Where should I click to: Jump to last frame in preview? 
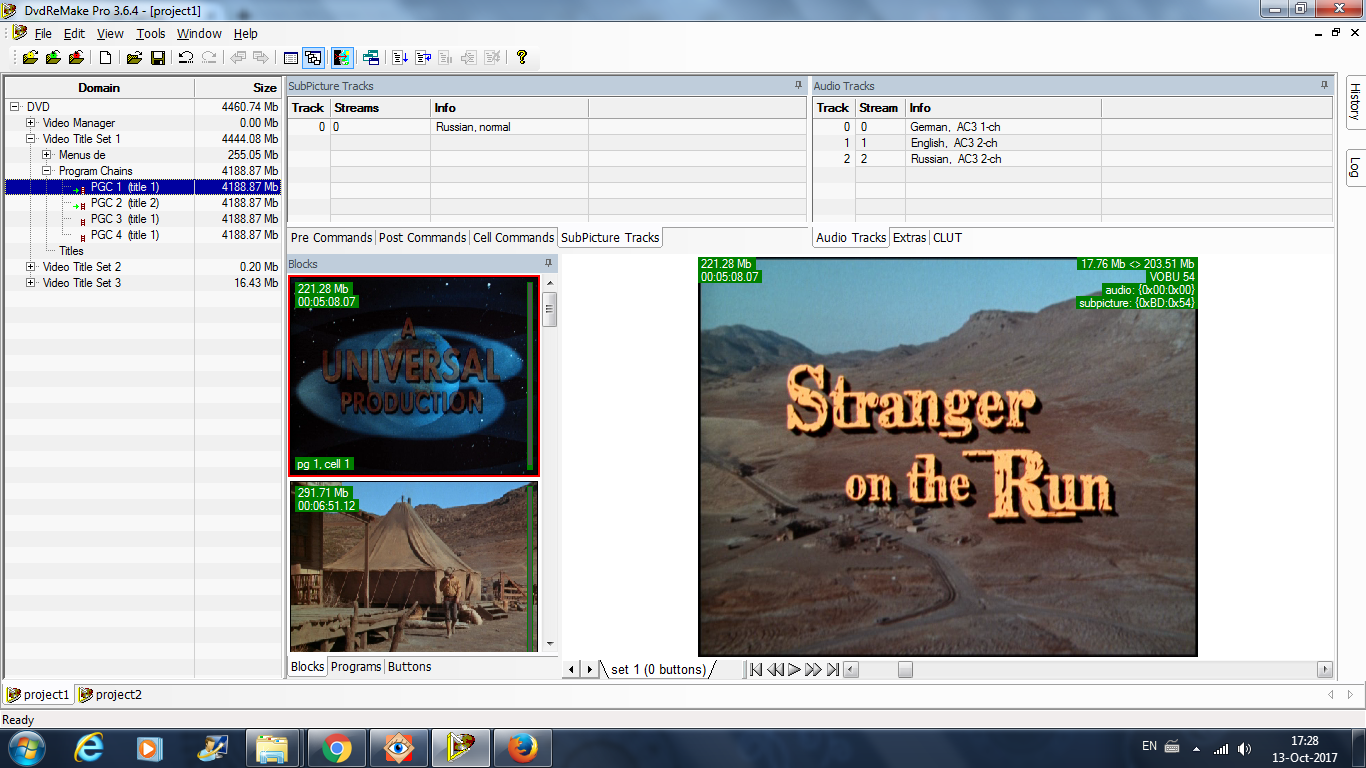[832, 670]
